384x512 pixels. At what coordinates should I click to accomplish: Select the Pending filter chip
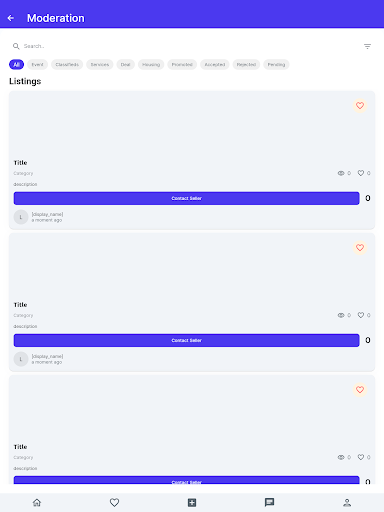pos(276,64)
